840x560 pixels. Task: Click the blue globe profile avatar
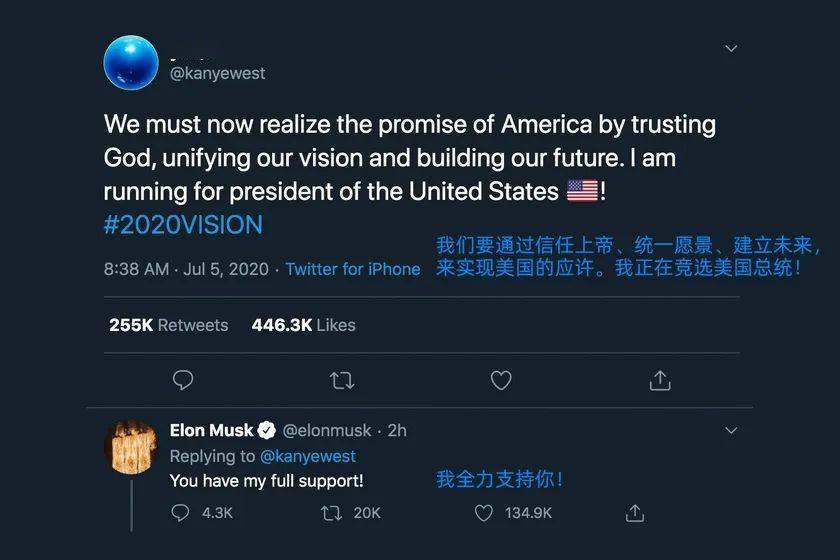pos(131,62)
